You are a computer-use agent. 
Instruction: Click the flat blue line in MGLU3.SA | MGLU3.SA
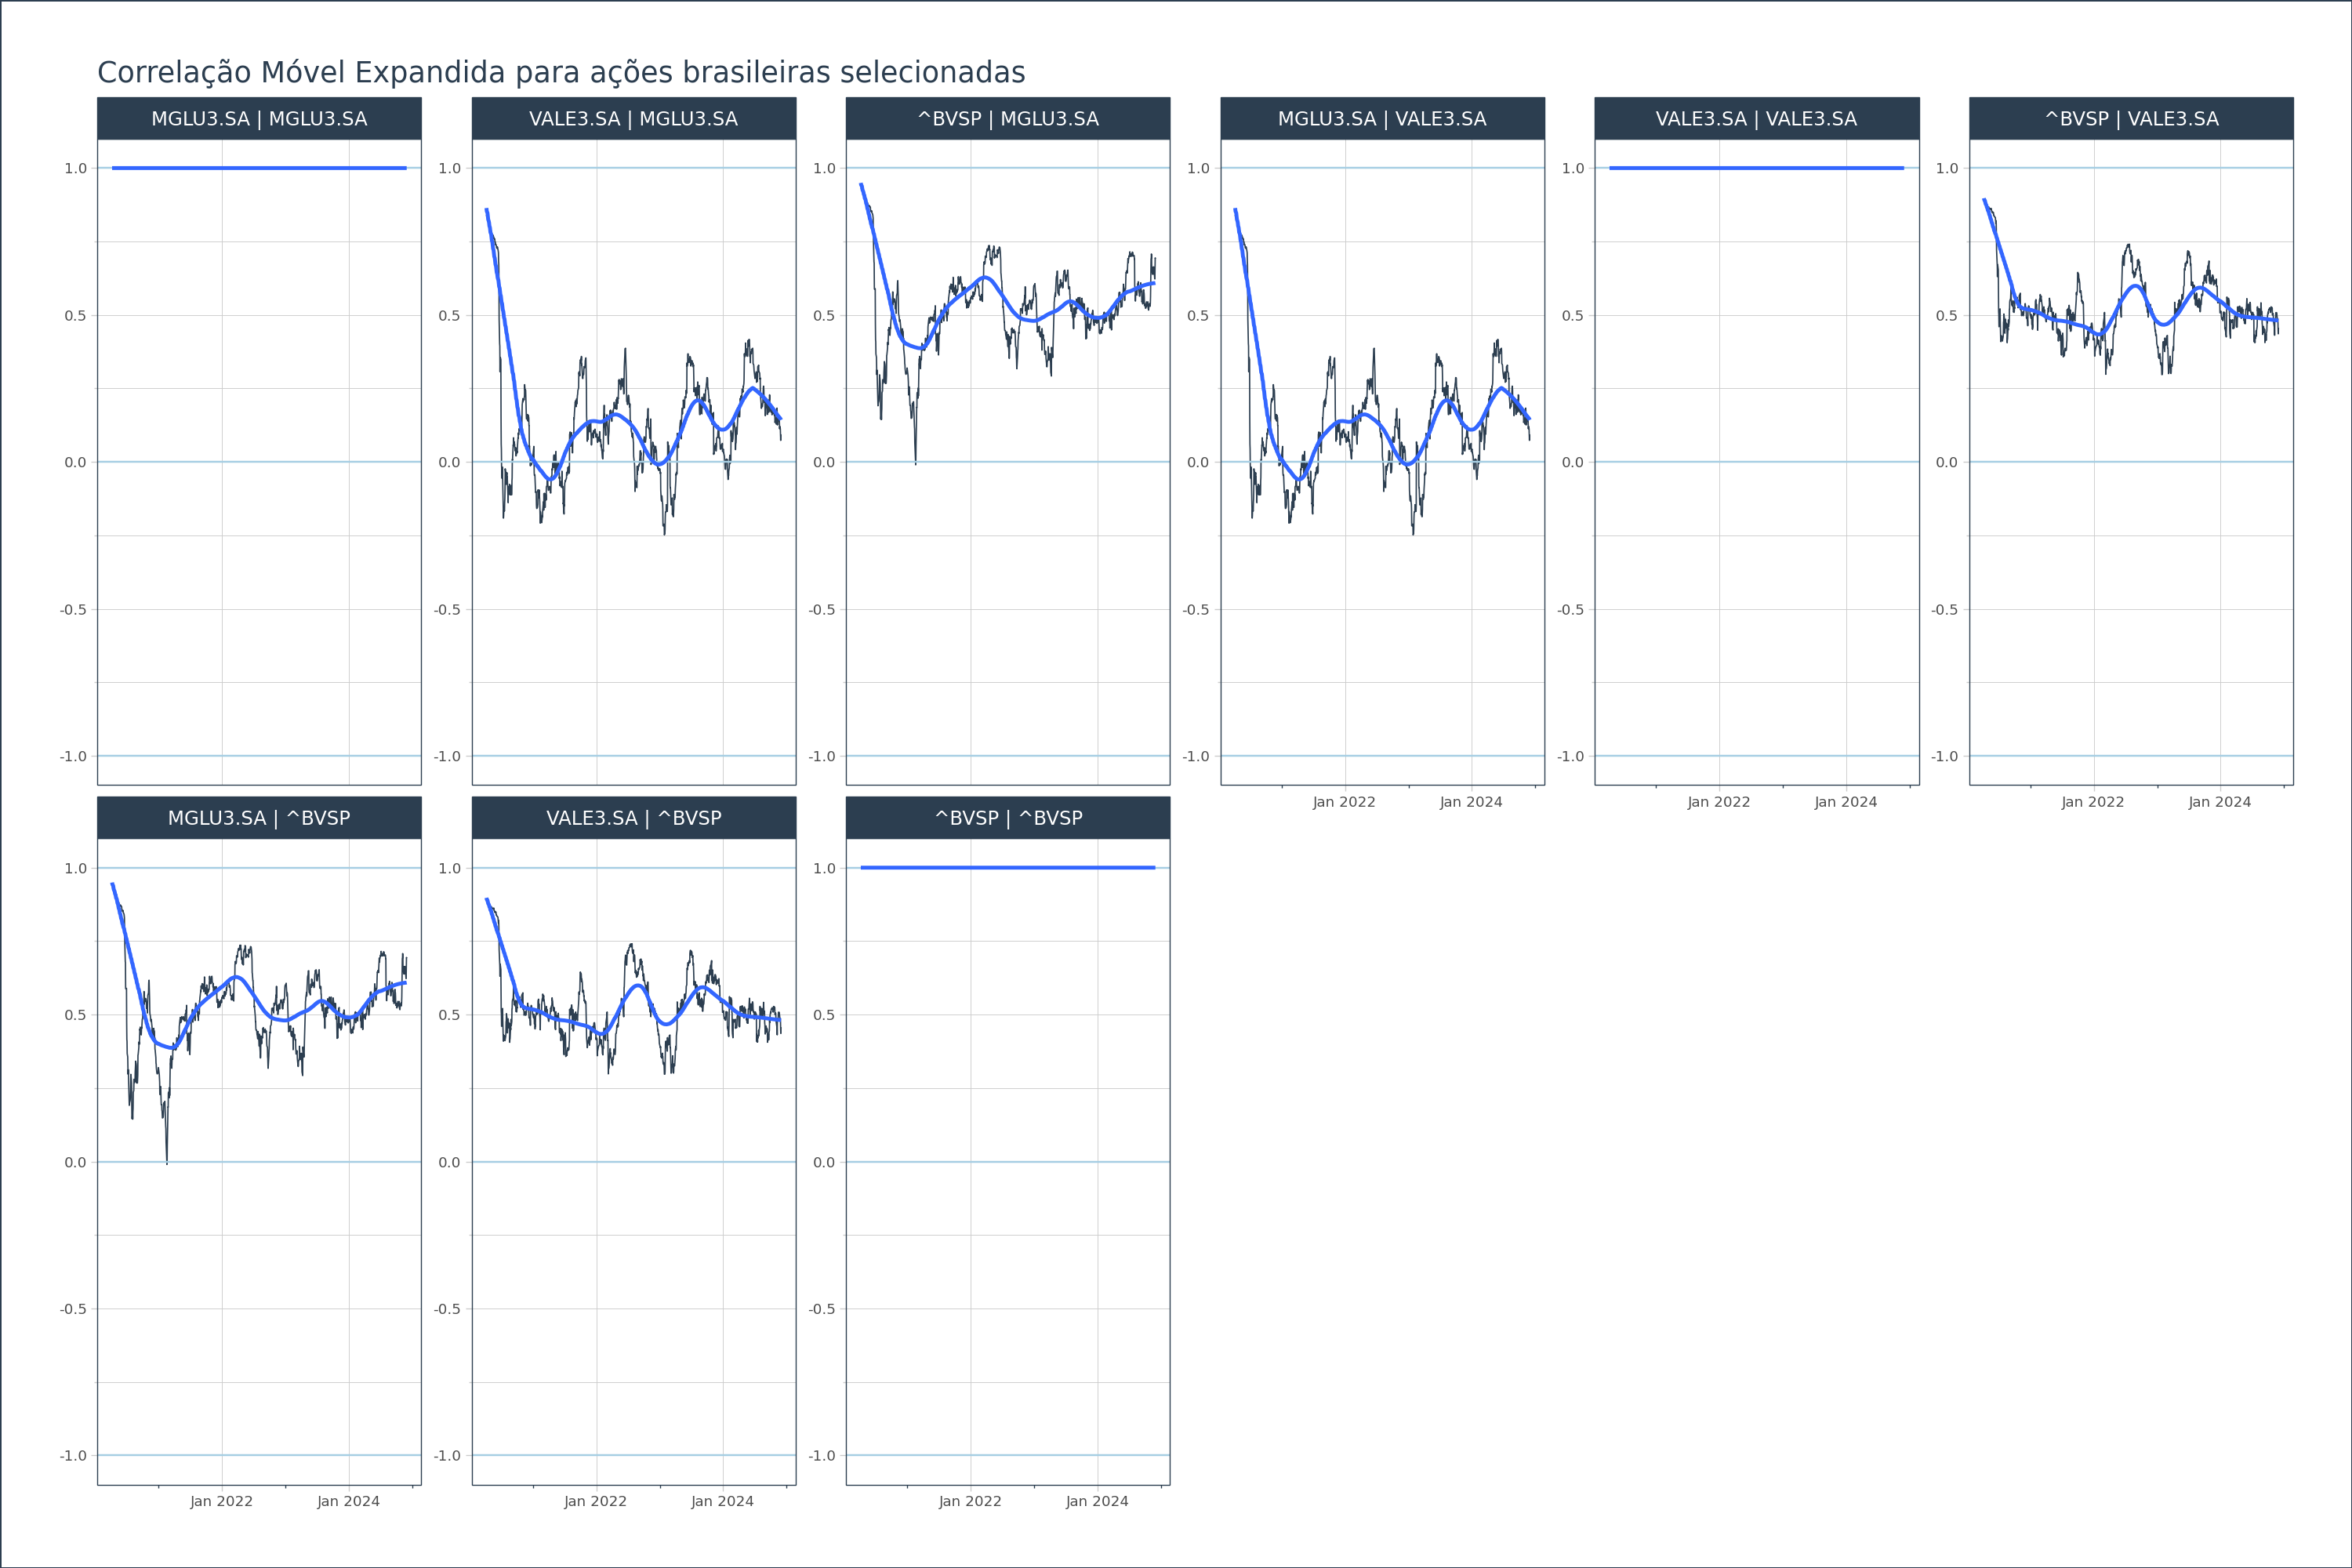259,168
